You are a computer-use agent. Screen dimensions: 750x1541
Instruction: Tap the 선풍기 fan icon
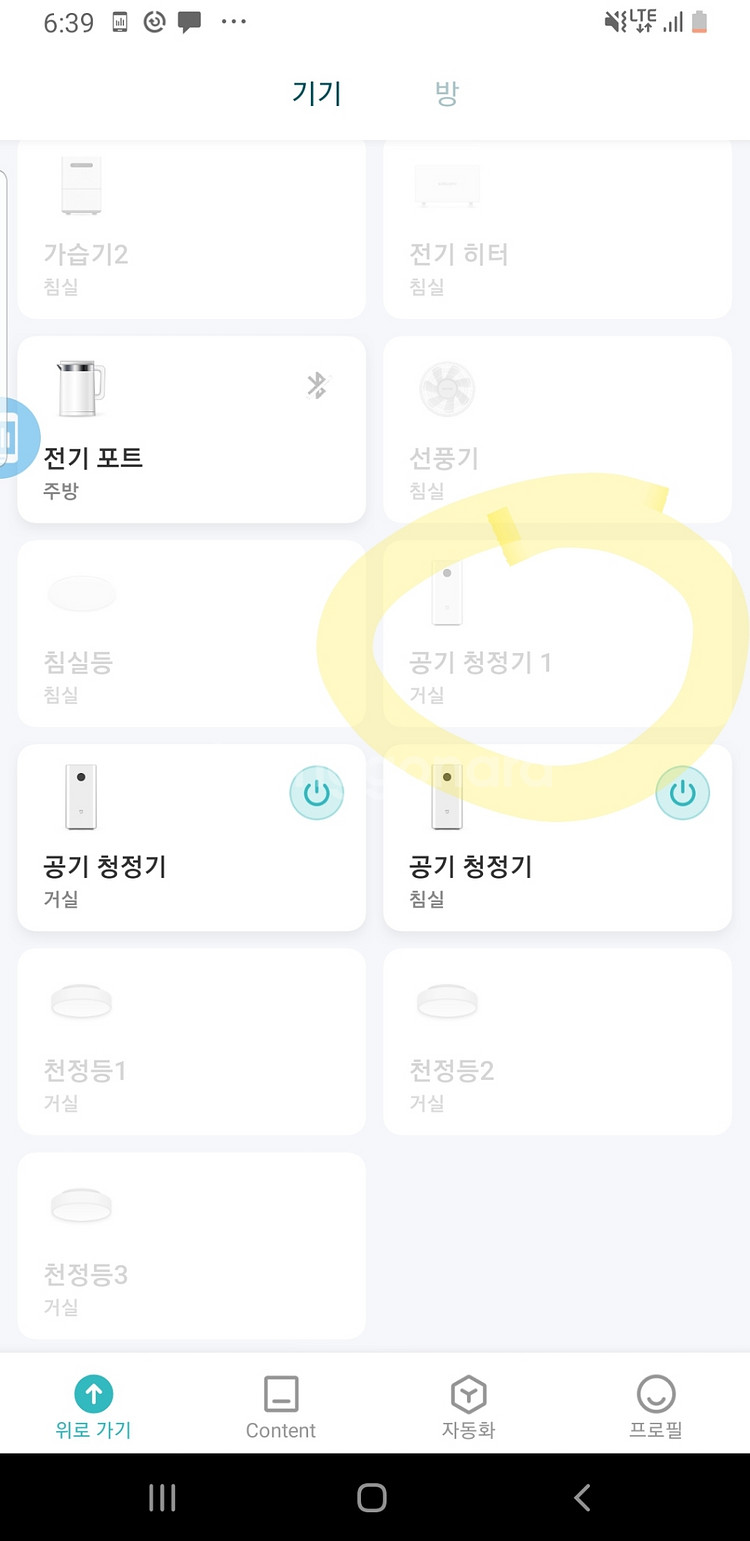[x=447, y=389]
